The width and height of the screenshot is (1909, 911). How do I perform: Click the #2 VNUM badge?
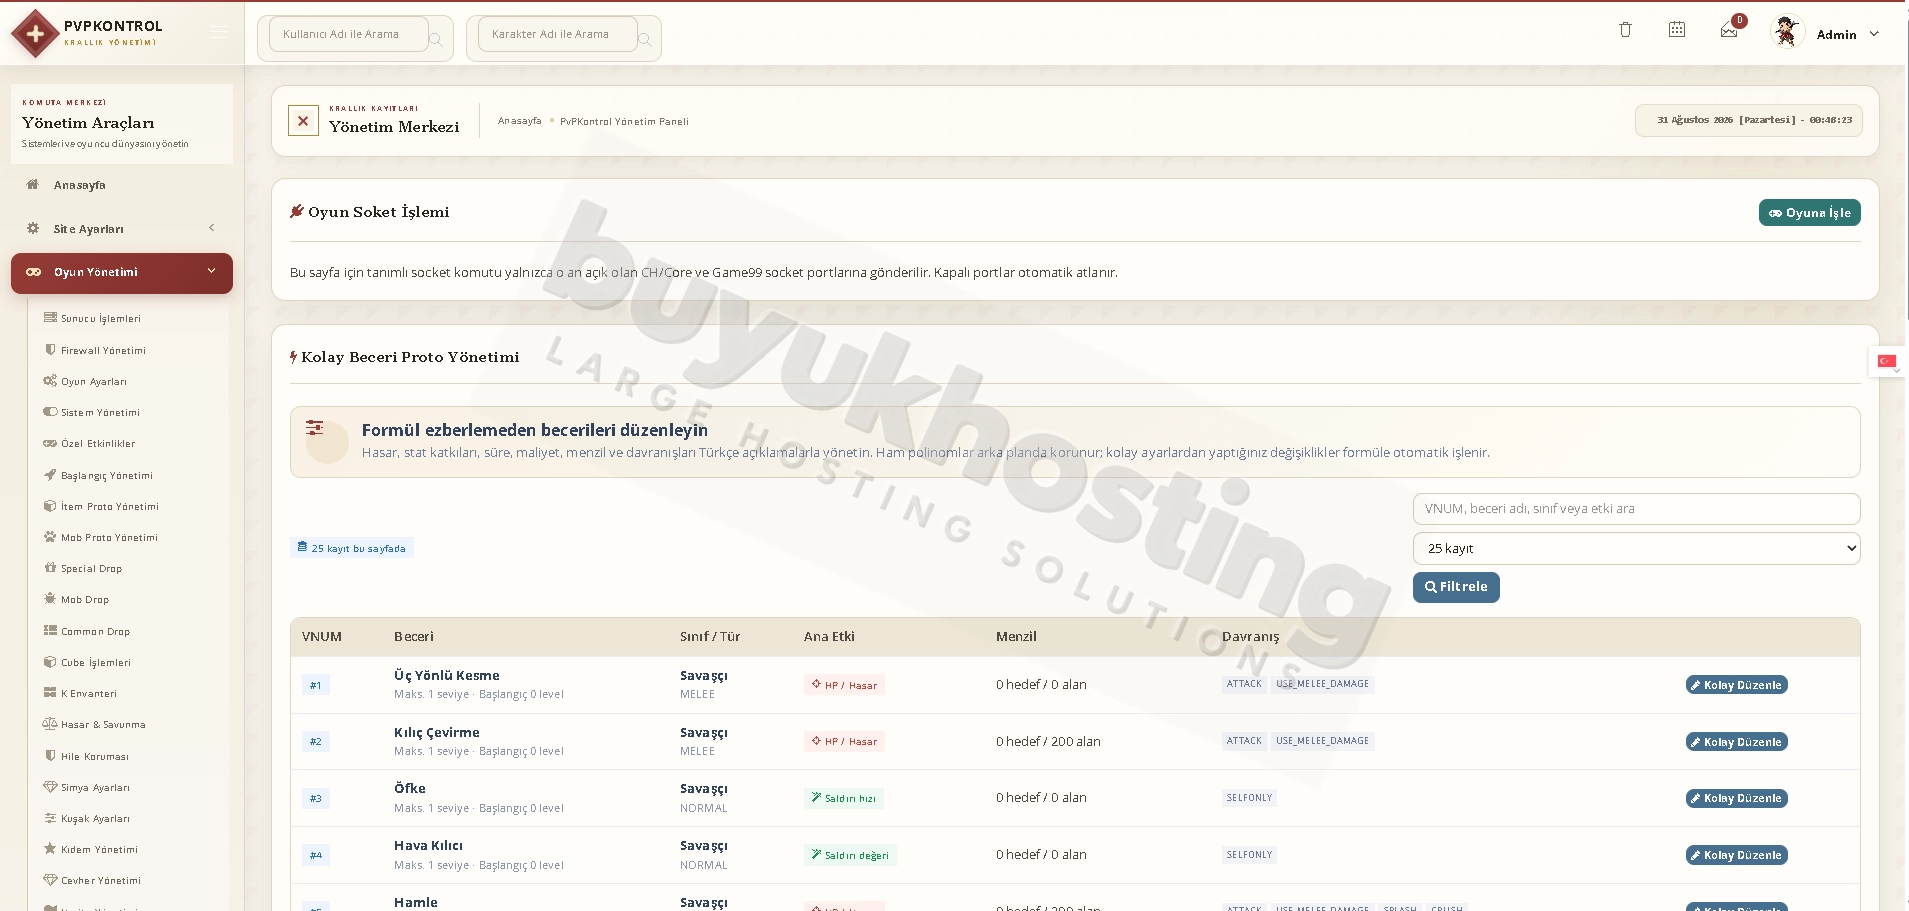(316, 742)
